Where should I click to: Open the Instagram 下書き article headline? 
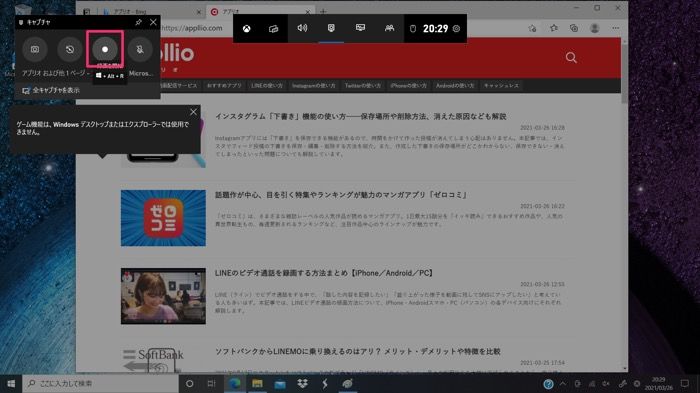360,117
